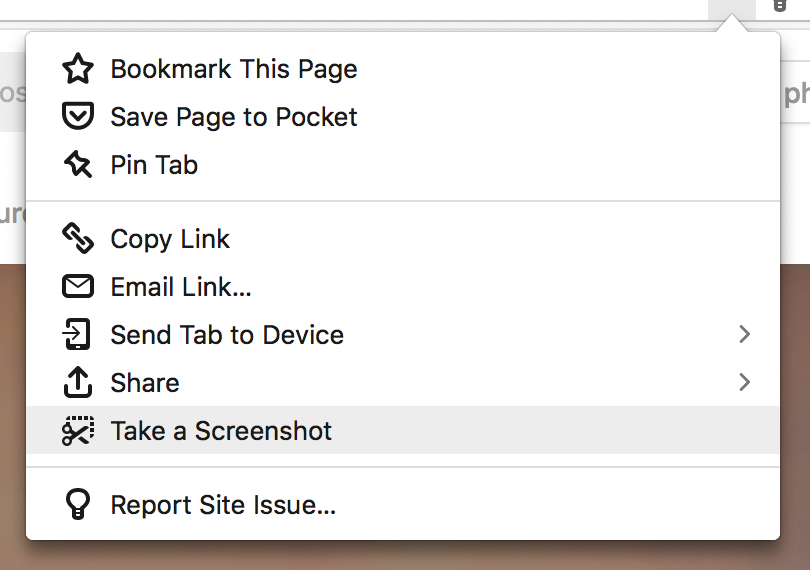This screenshot has height=570, width=810.
Task: Click the Email Link envelope icon
Action: click(x=77, y=287)
